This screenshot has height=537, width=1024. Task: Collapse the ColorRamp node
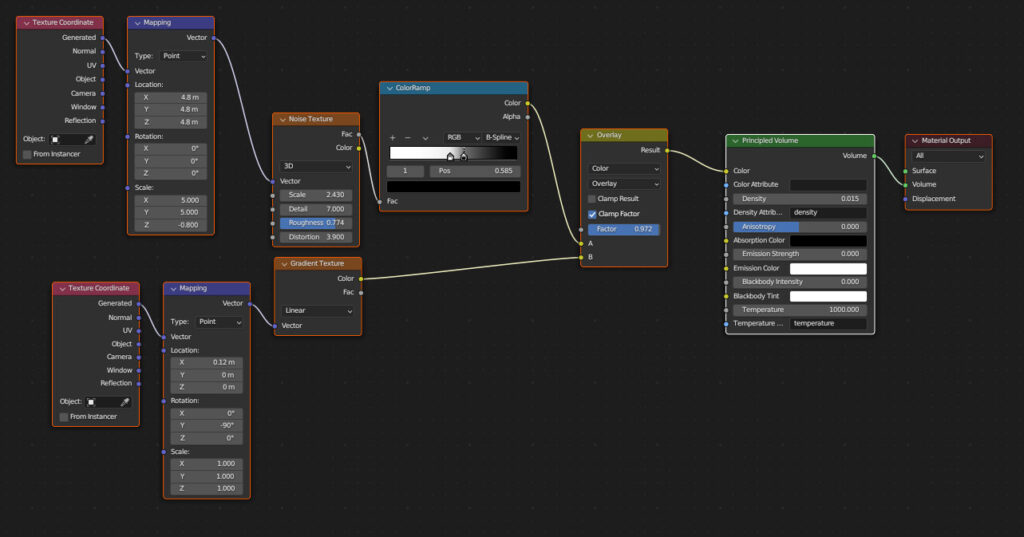point(390,88)
